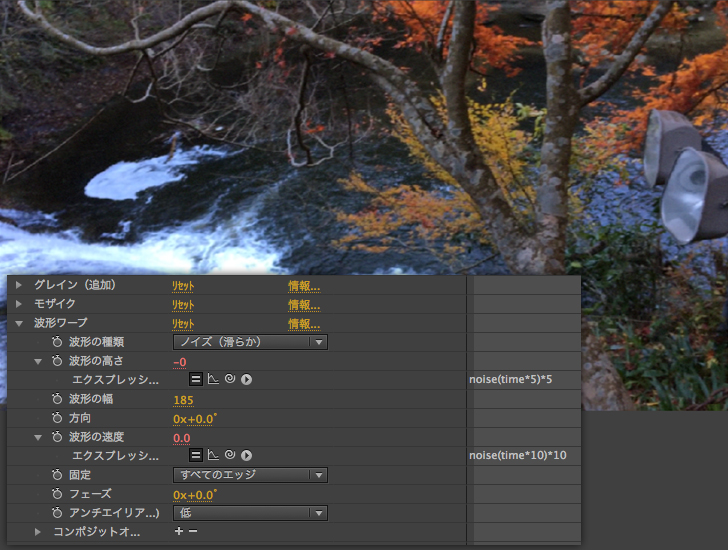This screenshot has width=728, height=550.
Task: Toggle stopwatch for 波形の幅 property
Action: point(57,399)
